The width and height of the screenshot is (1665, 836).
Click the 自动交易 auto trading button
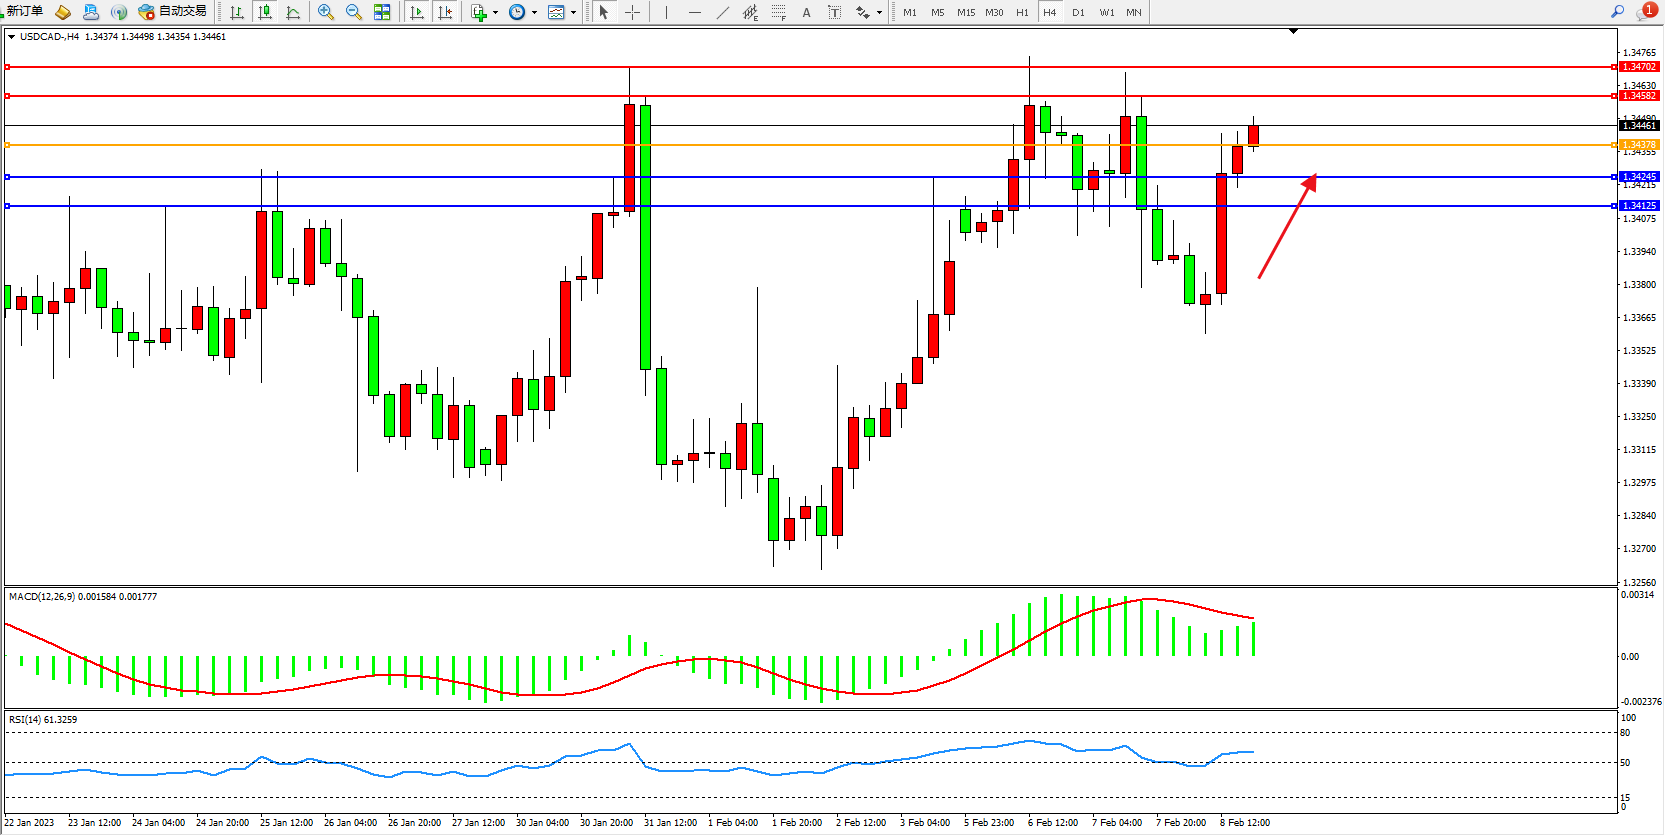pos(173,12)
